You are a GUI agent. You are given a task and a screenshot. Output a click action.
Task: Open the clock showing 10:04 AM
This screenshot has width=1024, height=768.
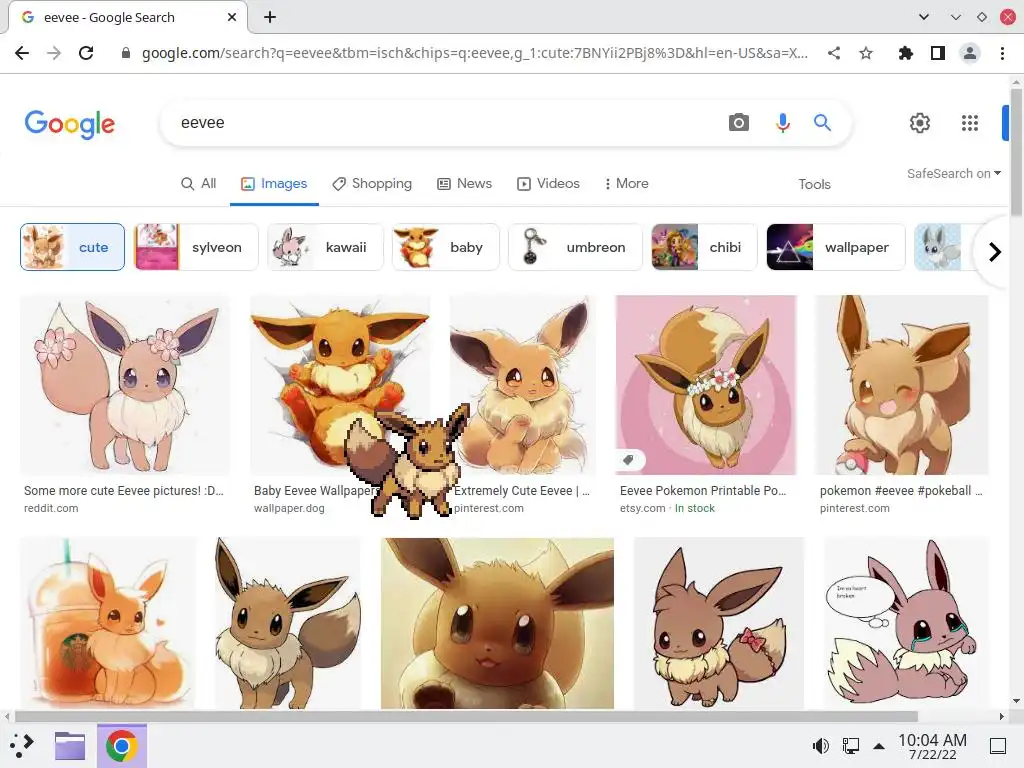tap(933, 746)
